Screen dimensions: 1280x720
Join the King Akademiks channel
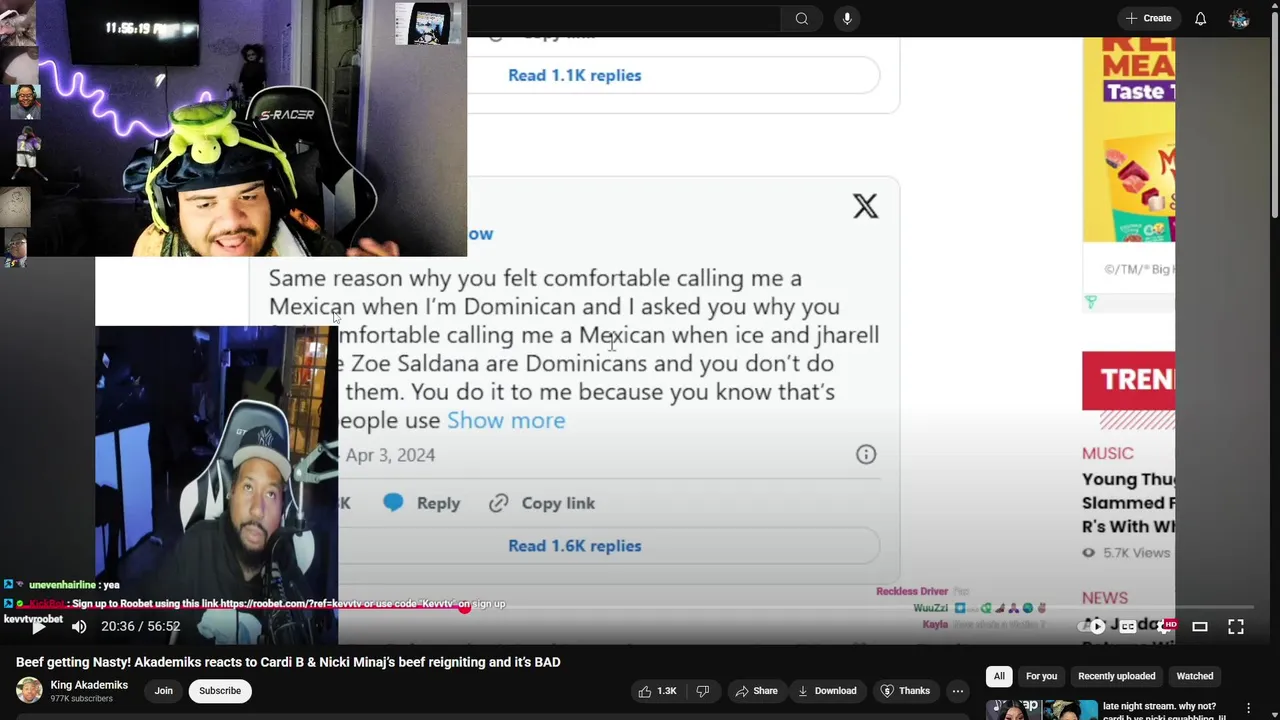tap(163, 691)
